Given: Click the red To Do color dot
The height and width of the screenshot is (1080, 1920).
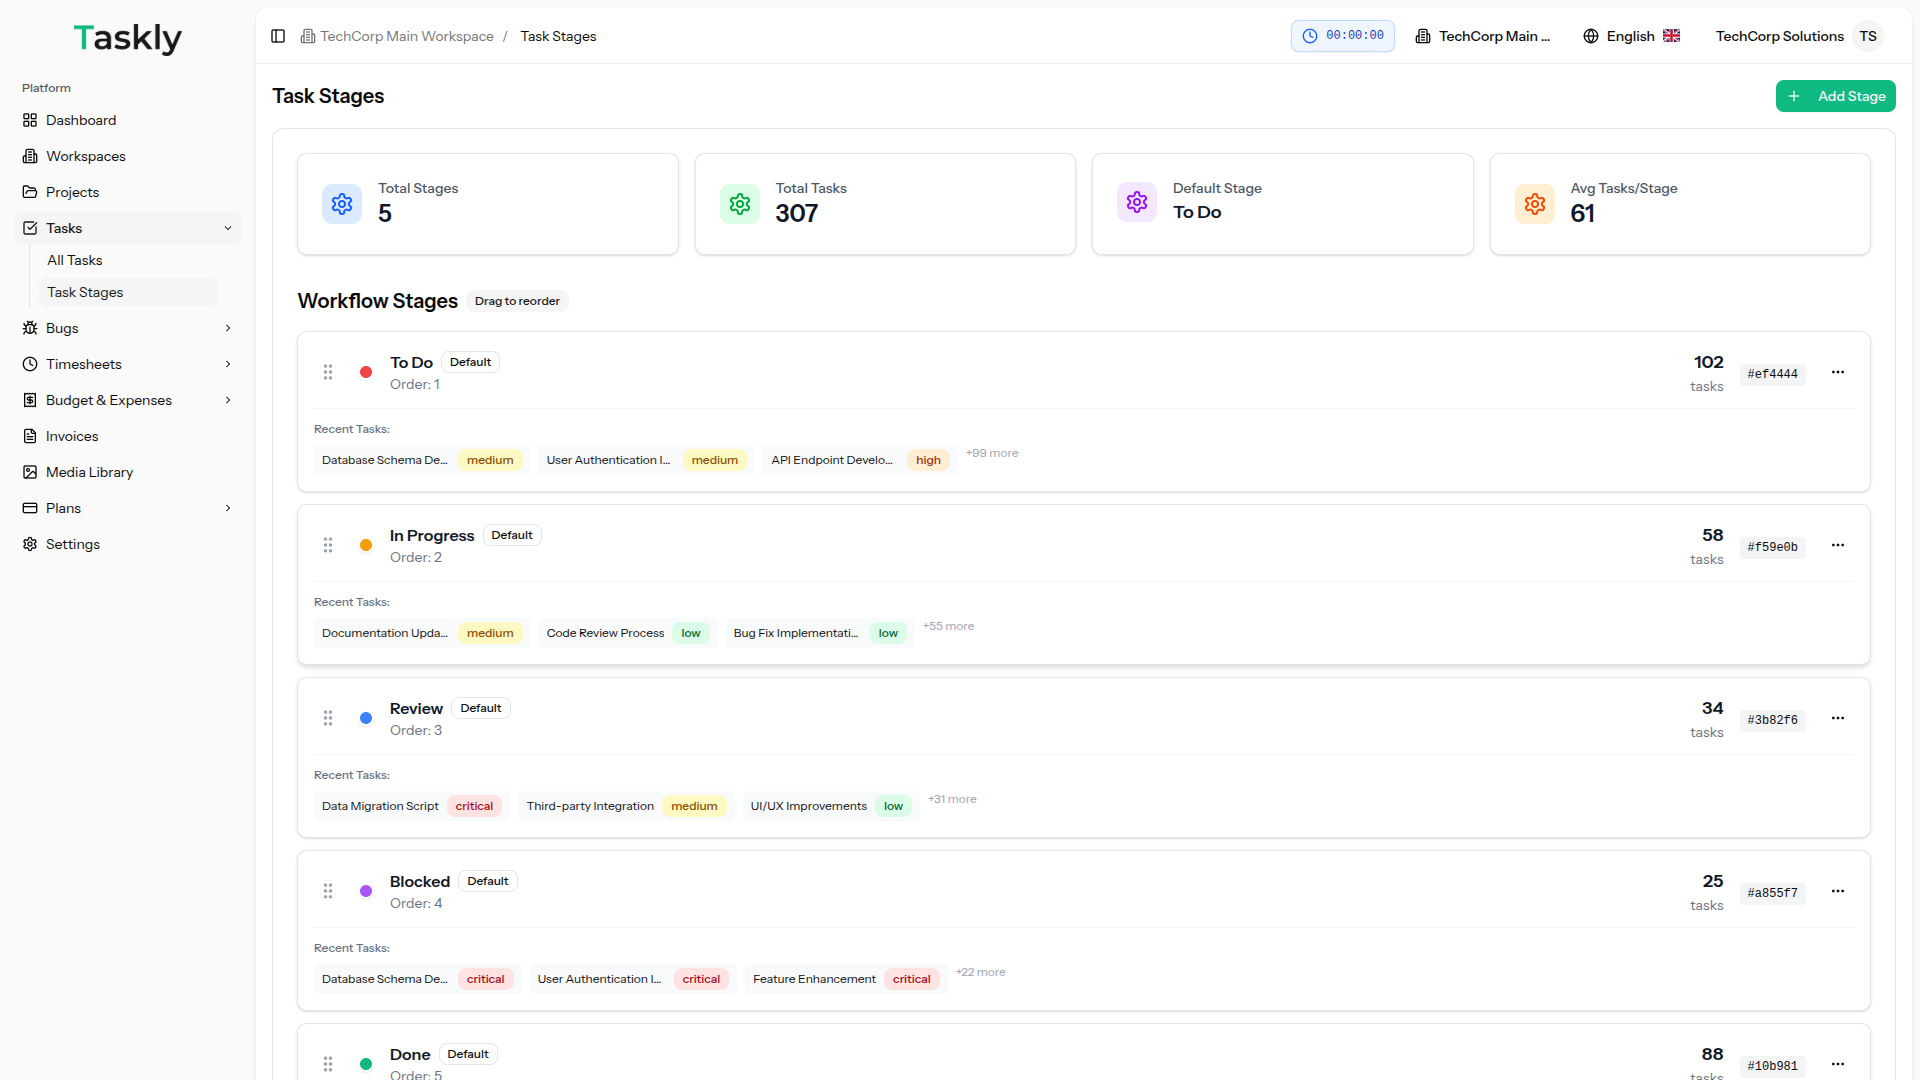Looking at the screenshot, I should (x=366, y=372).
